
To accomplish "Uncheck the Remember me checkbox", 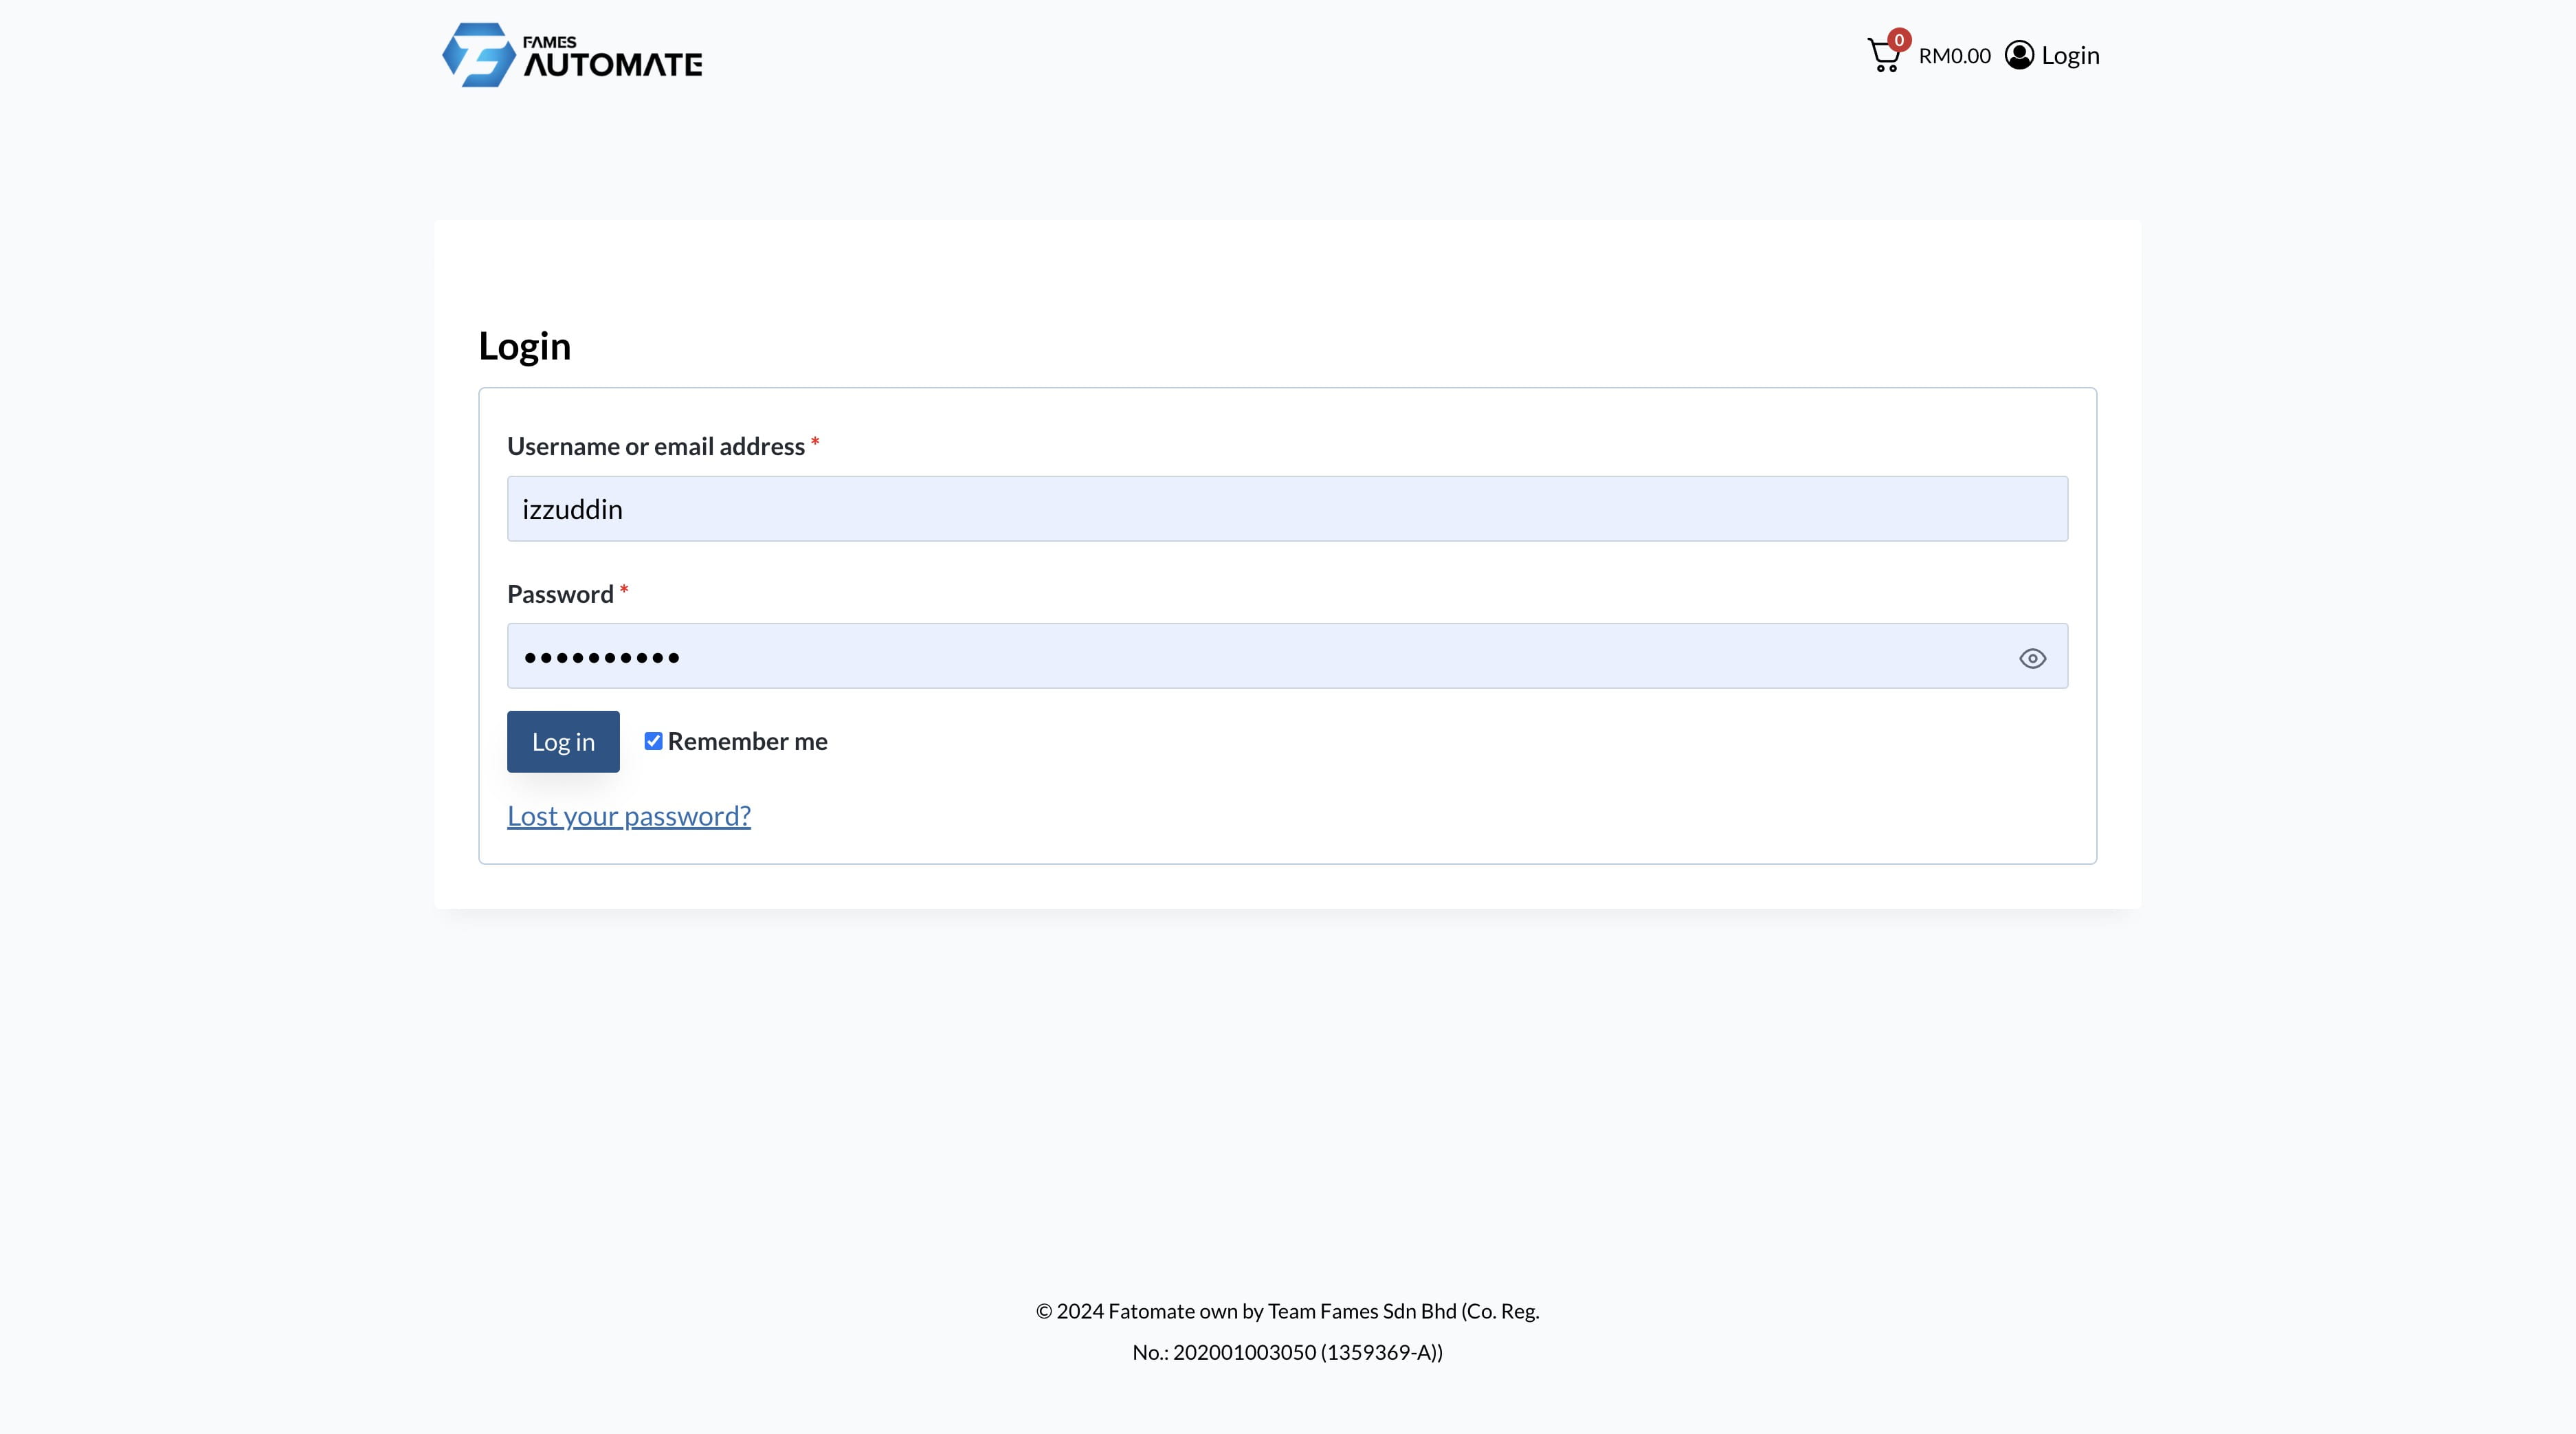I will pos(653,741).
